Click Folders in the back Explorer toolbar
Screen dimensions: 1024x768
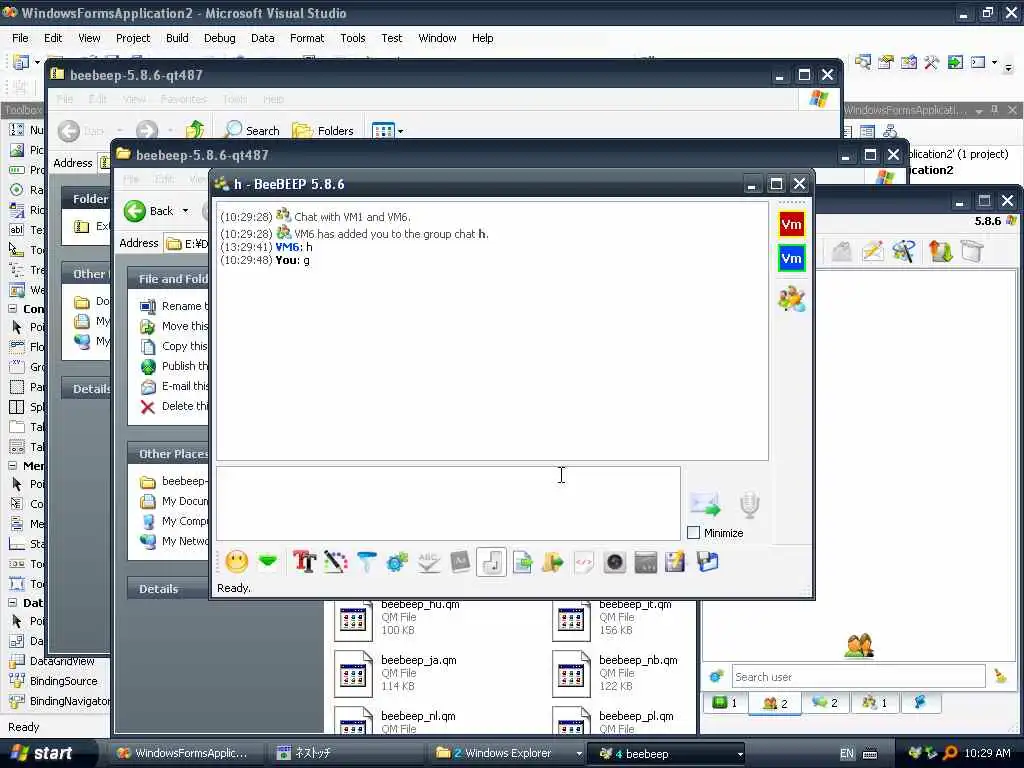(323, 131)
